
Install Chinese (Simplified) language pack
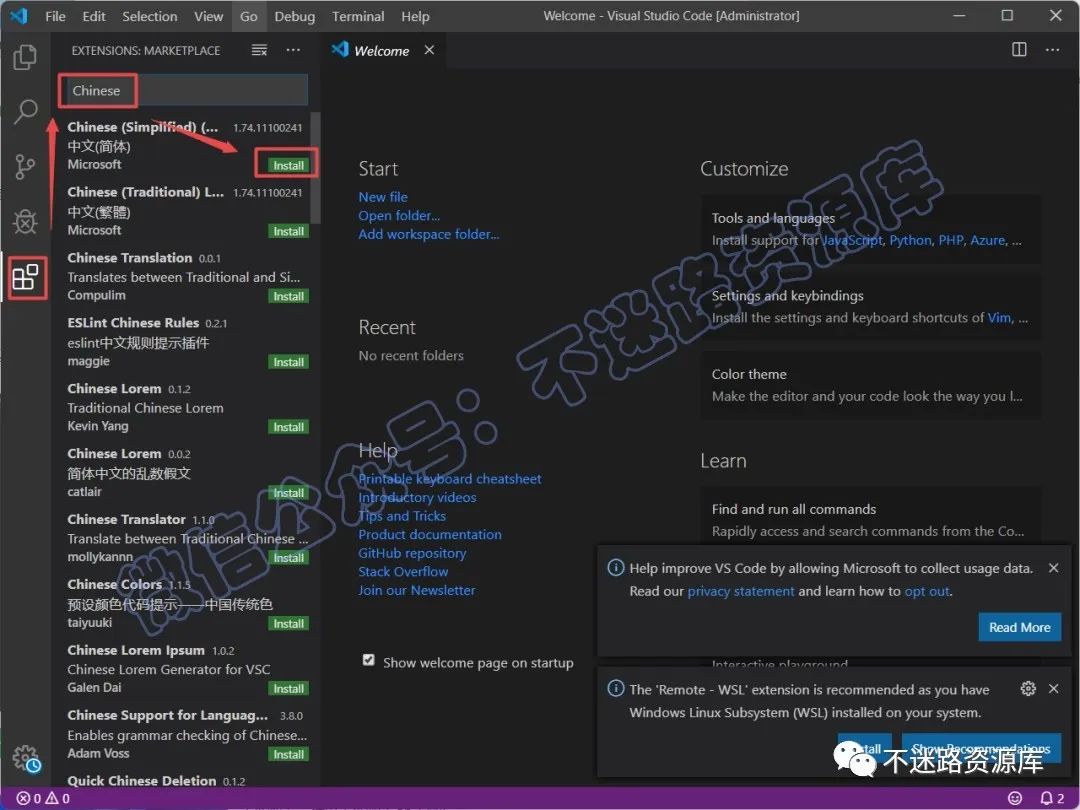pyautogui.click(x=288, y=165)
